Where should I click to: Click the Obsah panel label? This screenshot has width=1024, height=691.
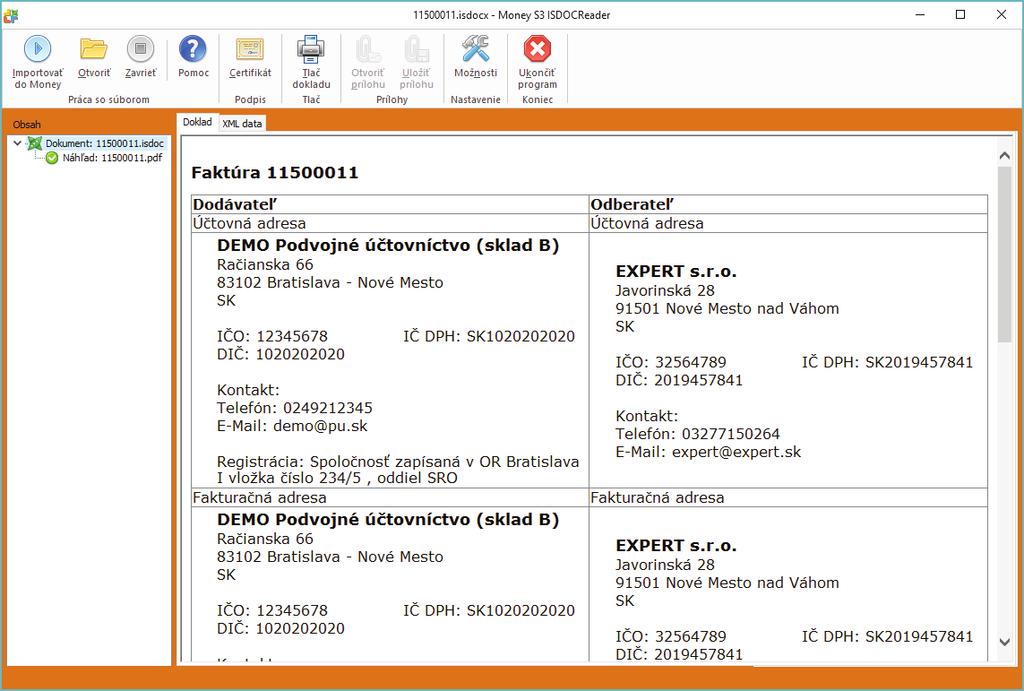tap(27, 124)
